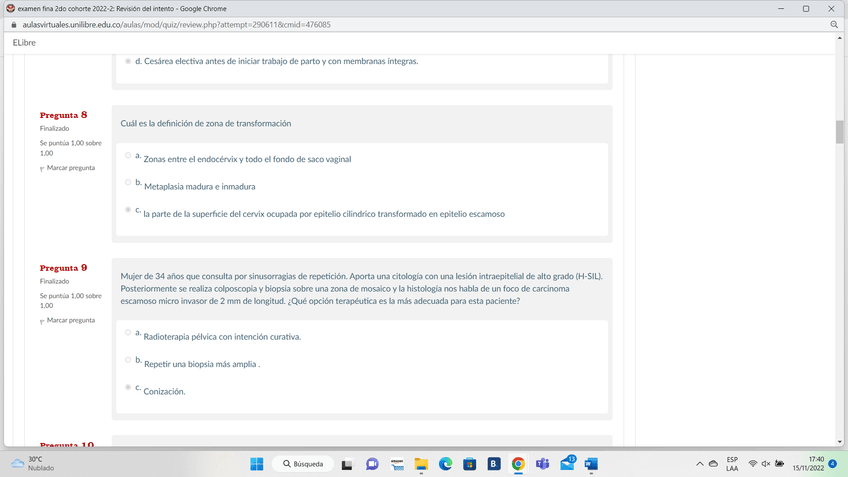
Task: Launch the Chat app in the taskbar
Action: point(372,464)
